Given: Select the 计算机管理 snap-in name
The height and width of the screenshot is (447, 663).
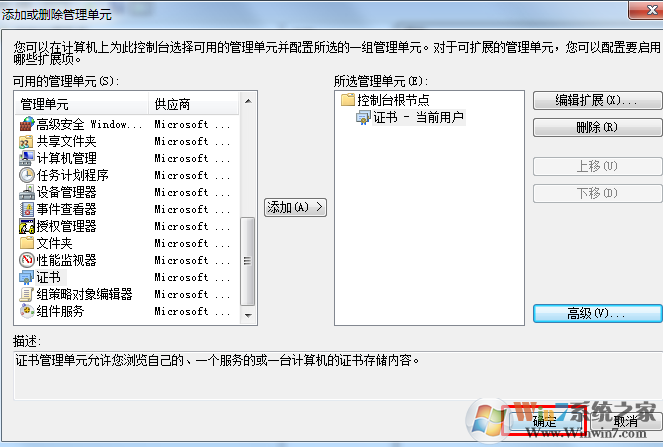Looking at the screenshot, I should (66, 158).
